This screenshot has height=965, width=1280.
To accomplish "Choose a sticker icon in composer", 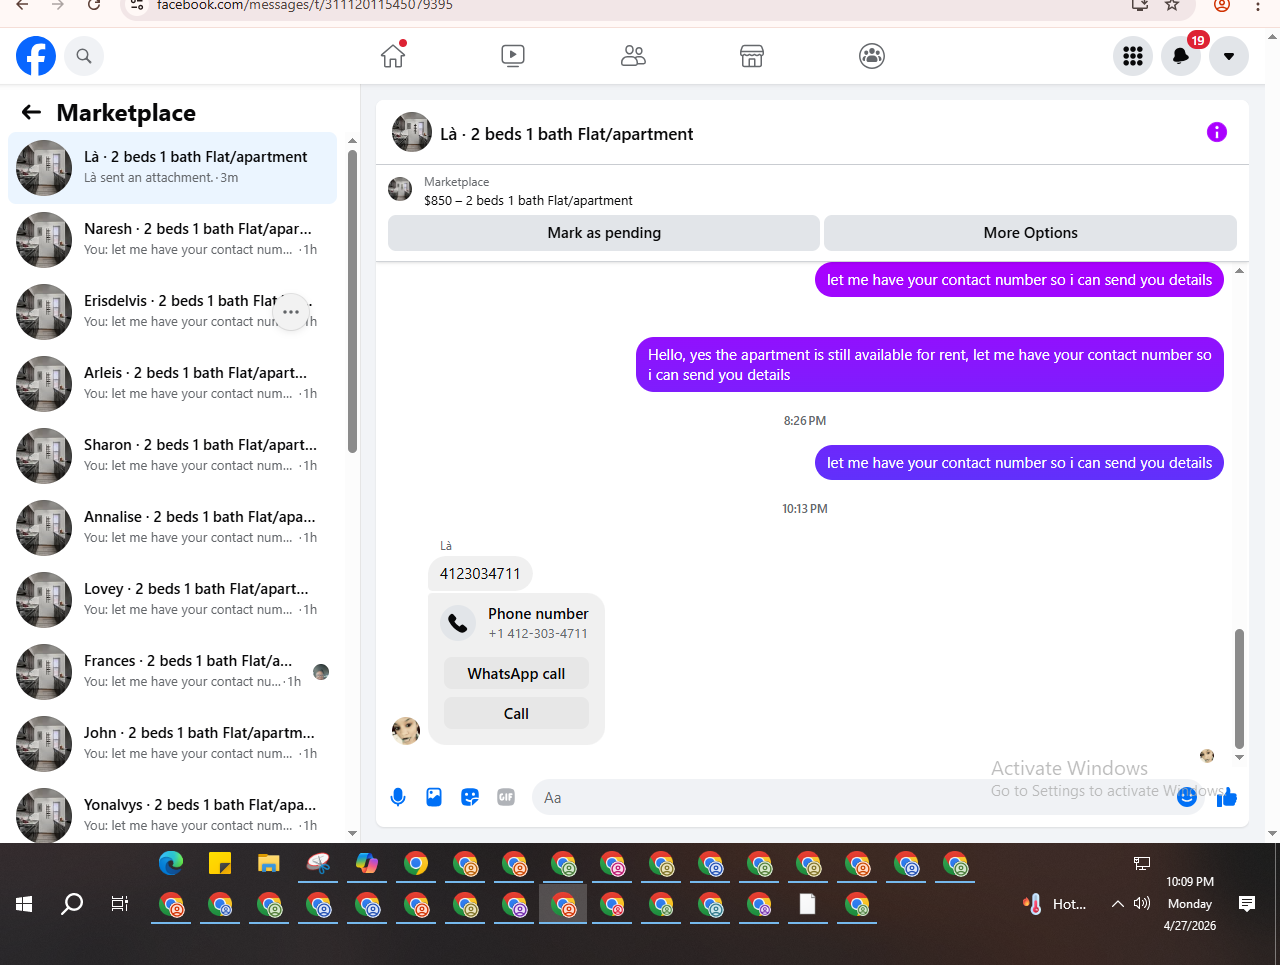I will coord(470,797).
